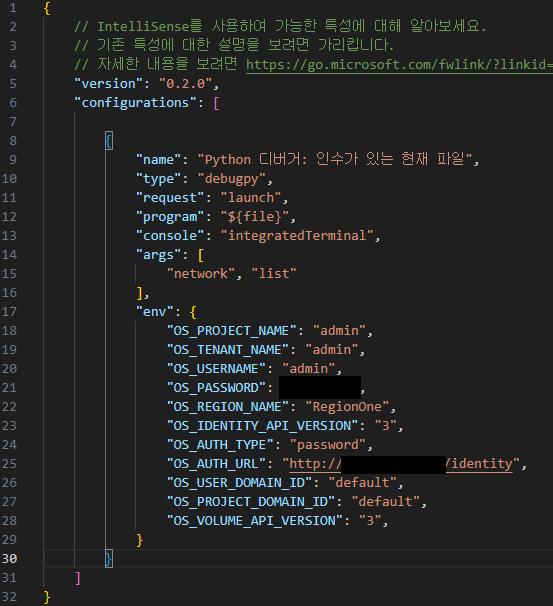Screen dimensions: 553x606
Task: Click line number 30 in the gutter
Action: point(9,559)
